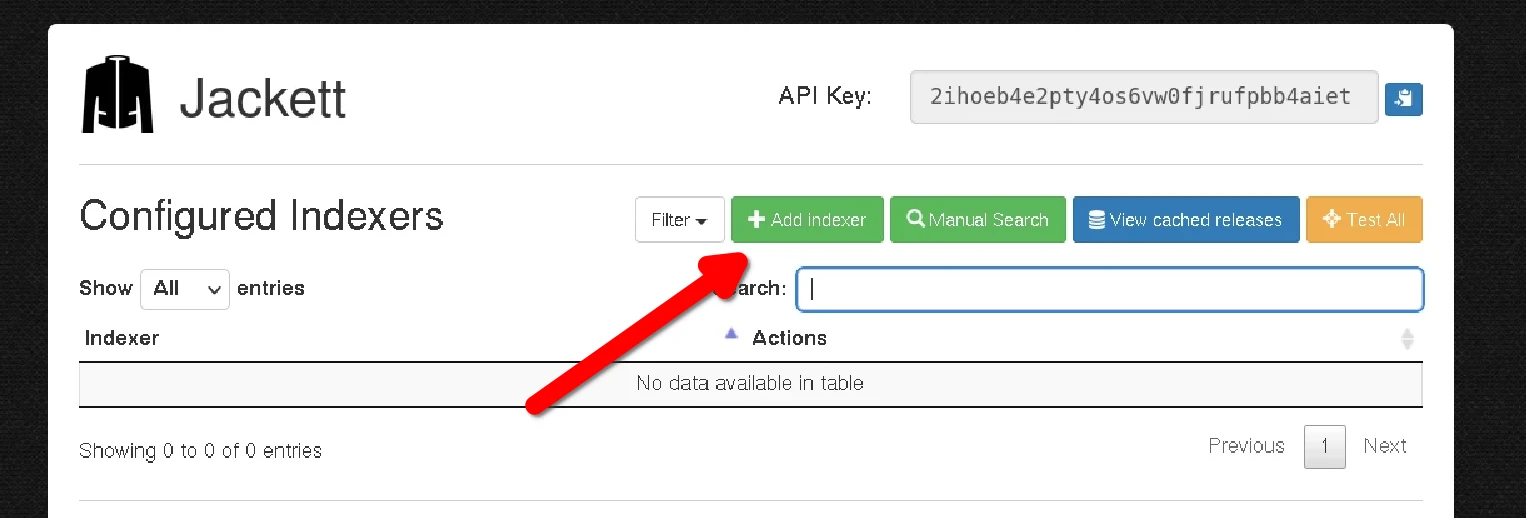Go to the Next page
Screen dimensions: 1526x518
coord(1385,446)
